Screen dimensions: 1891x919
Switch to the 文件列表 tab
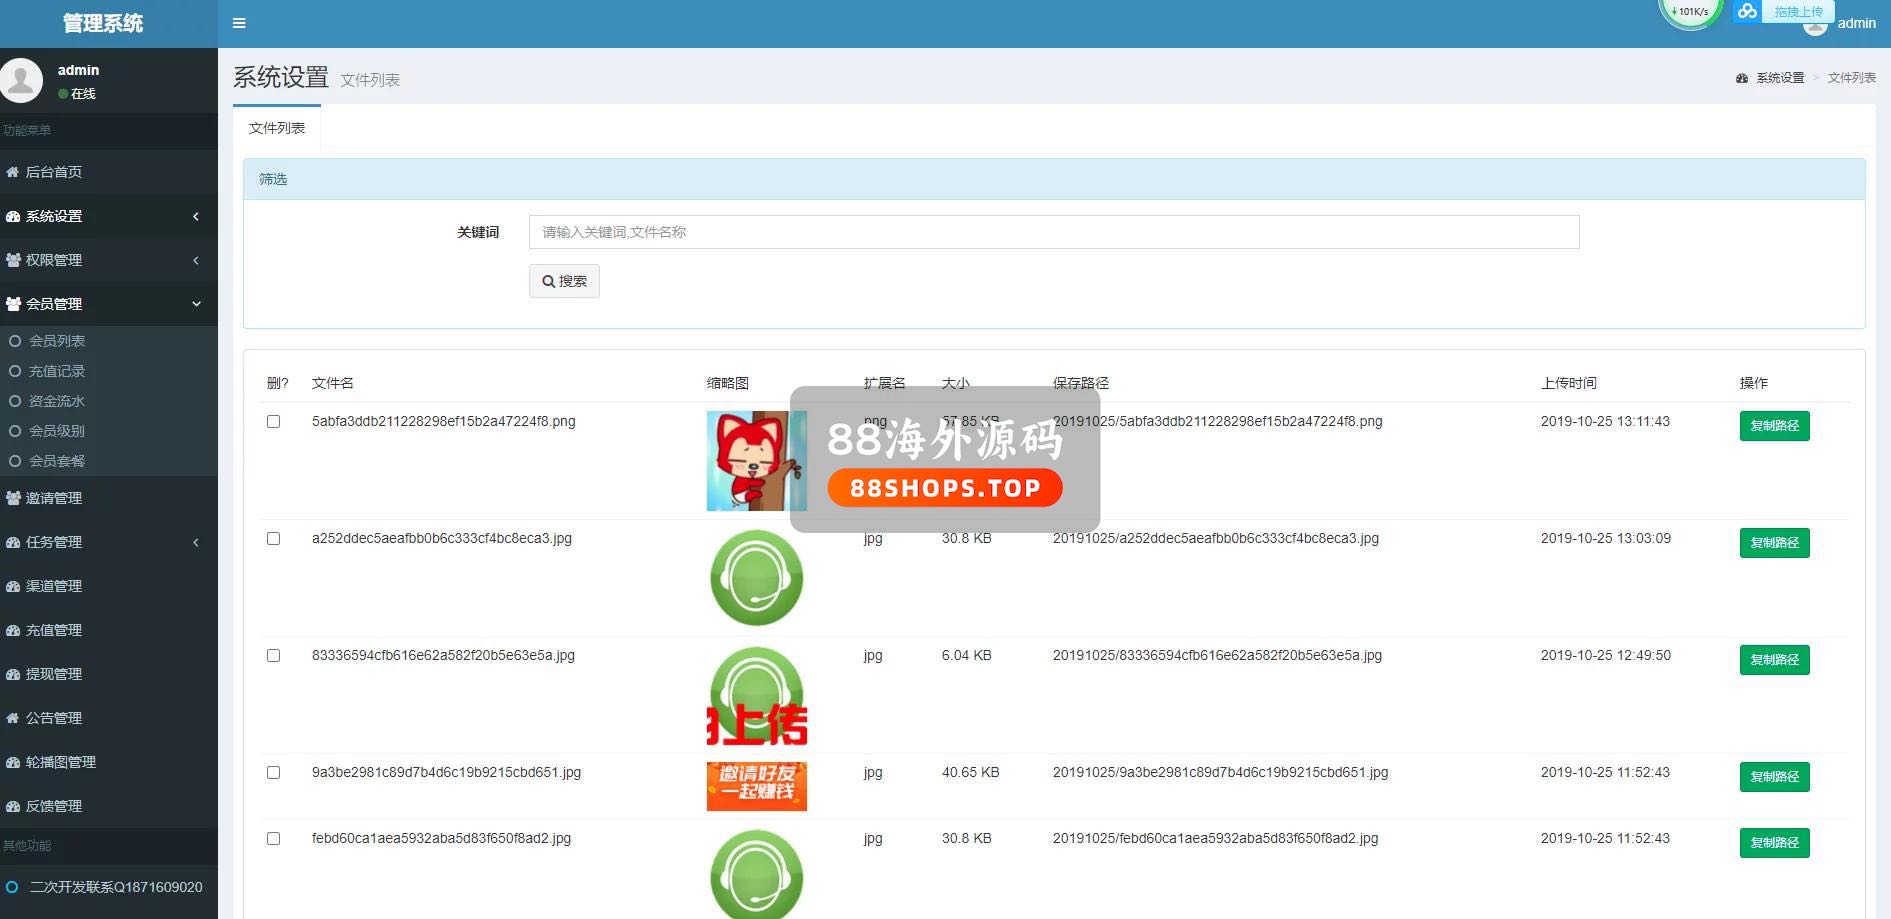277,128
